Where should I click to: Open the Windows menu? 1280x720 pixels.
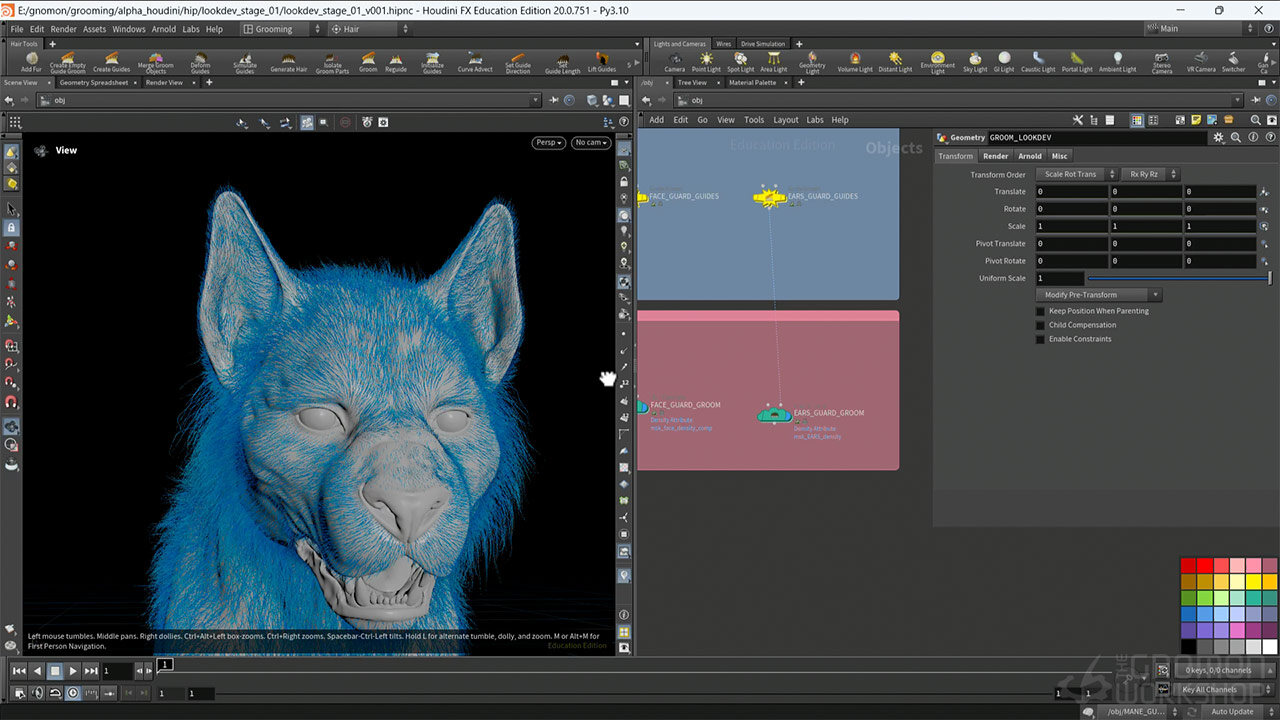click(x=129, y=29)
